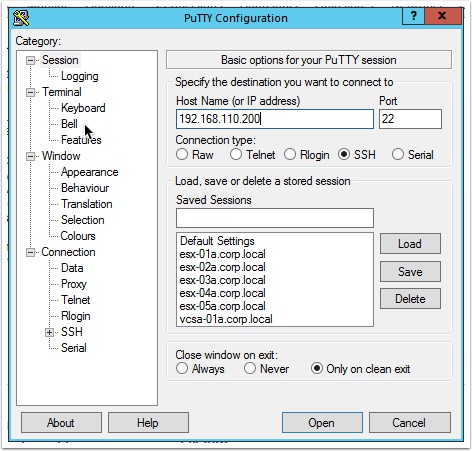Open the Terminal category
This screenshot has height=451, width=472.
click(62, 92)
